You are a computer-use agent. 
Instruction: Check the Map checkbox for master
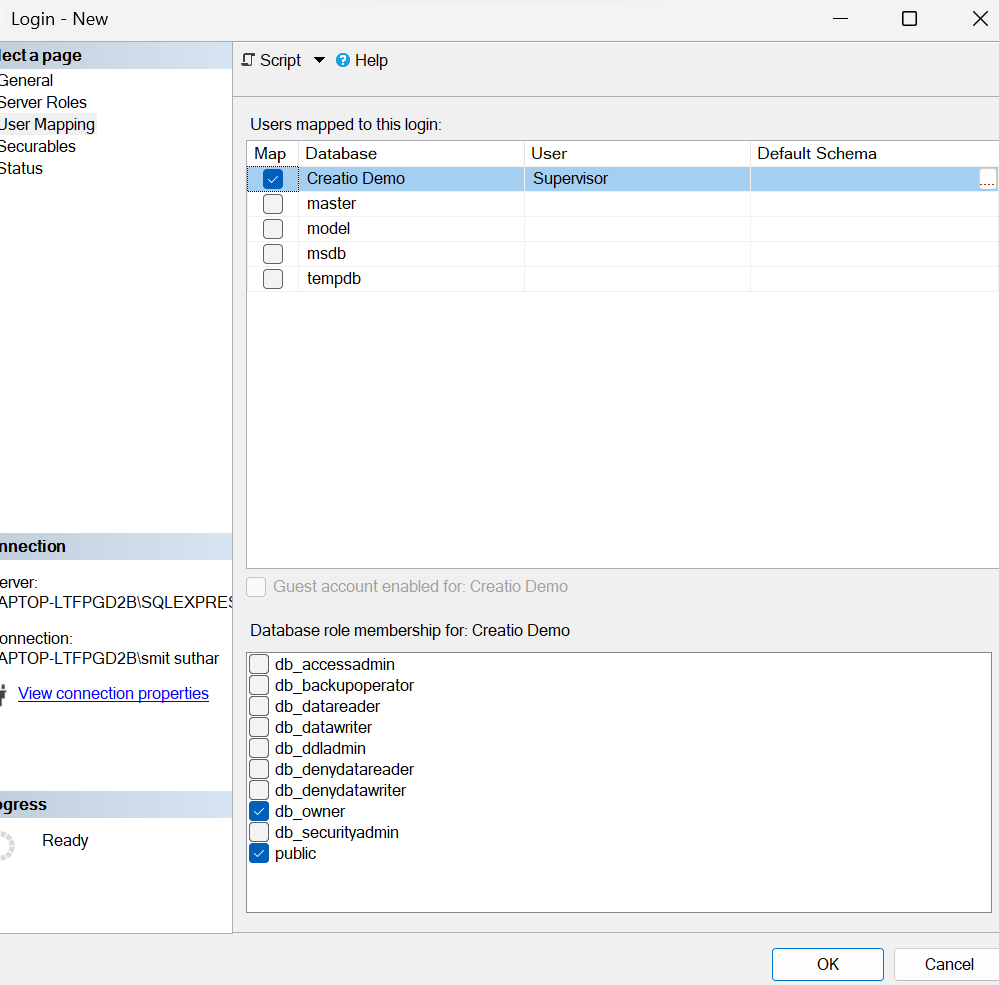pyautogui.click(x=273, y=204)
